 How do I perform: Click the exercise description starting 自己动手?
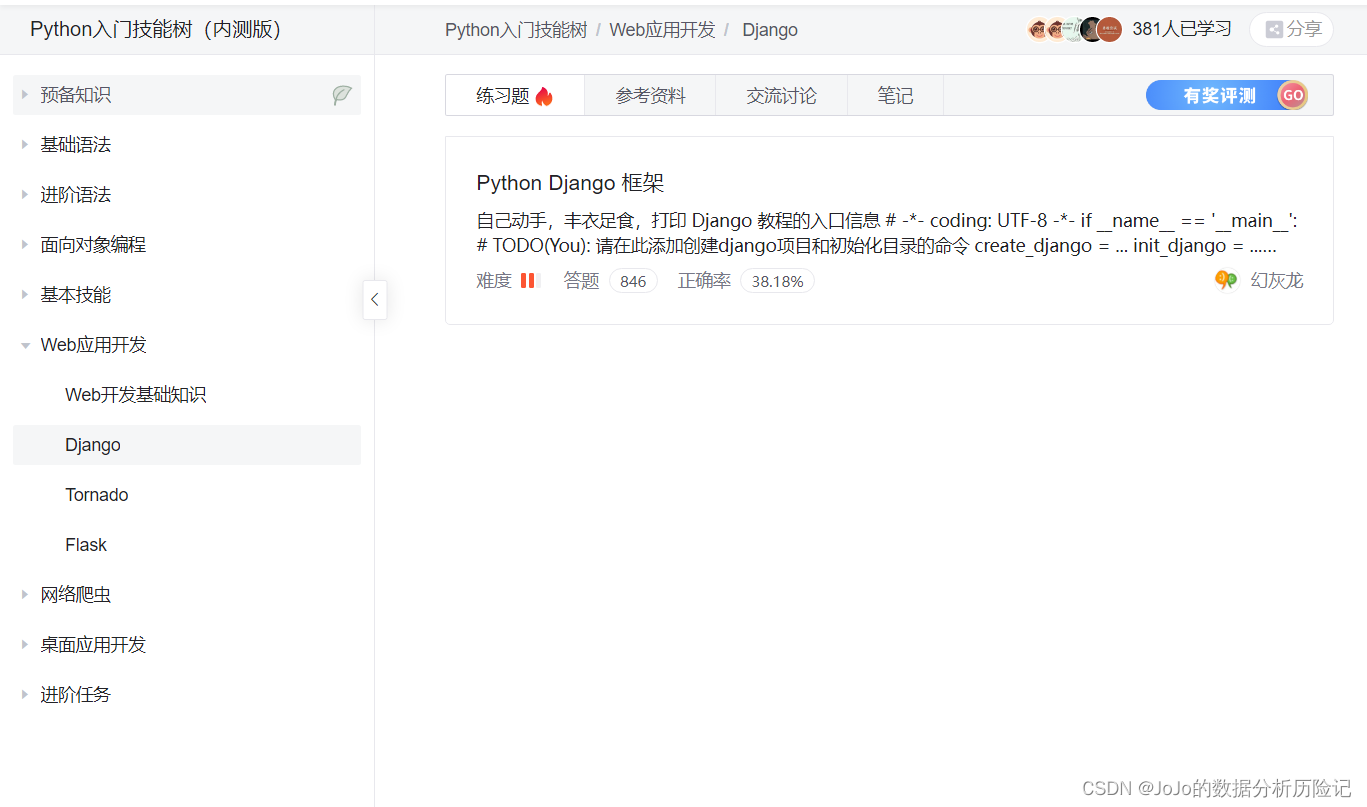(887, 233)
